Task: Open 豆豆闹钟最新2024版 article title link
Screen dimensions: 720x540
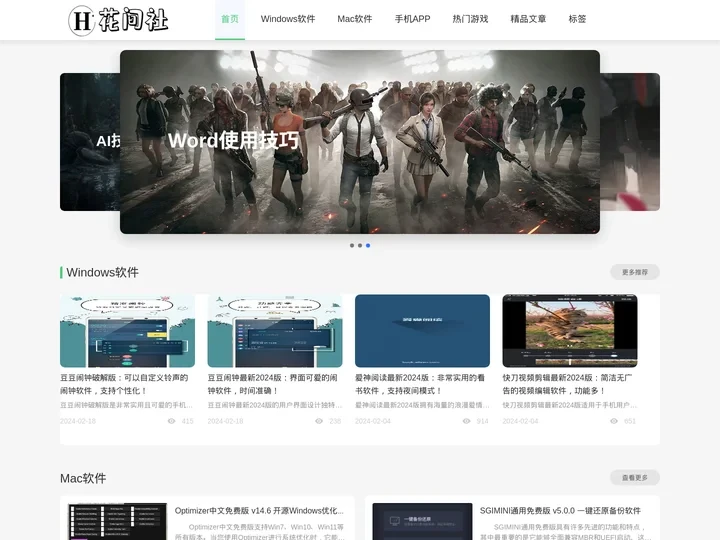Action: click(x=272, y=384)
